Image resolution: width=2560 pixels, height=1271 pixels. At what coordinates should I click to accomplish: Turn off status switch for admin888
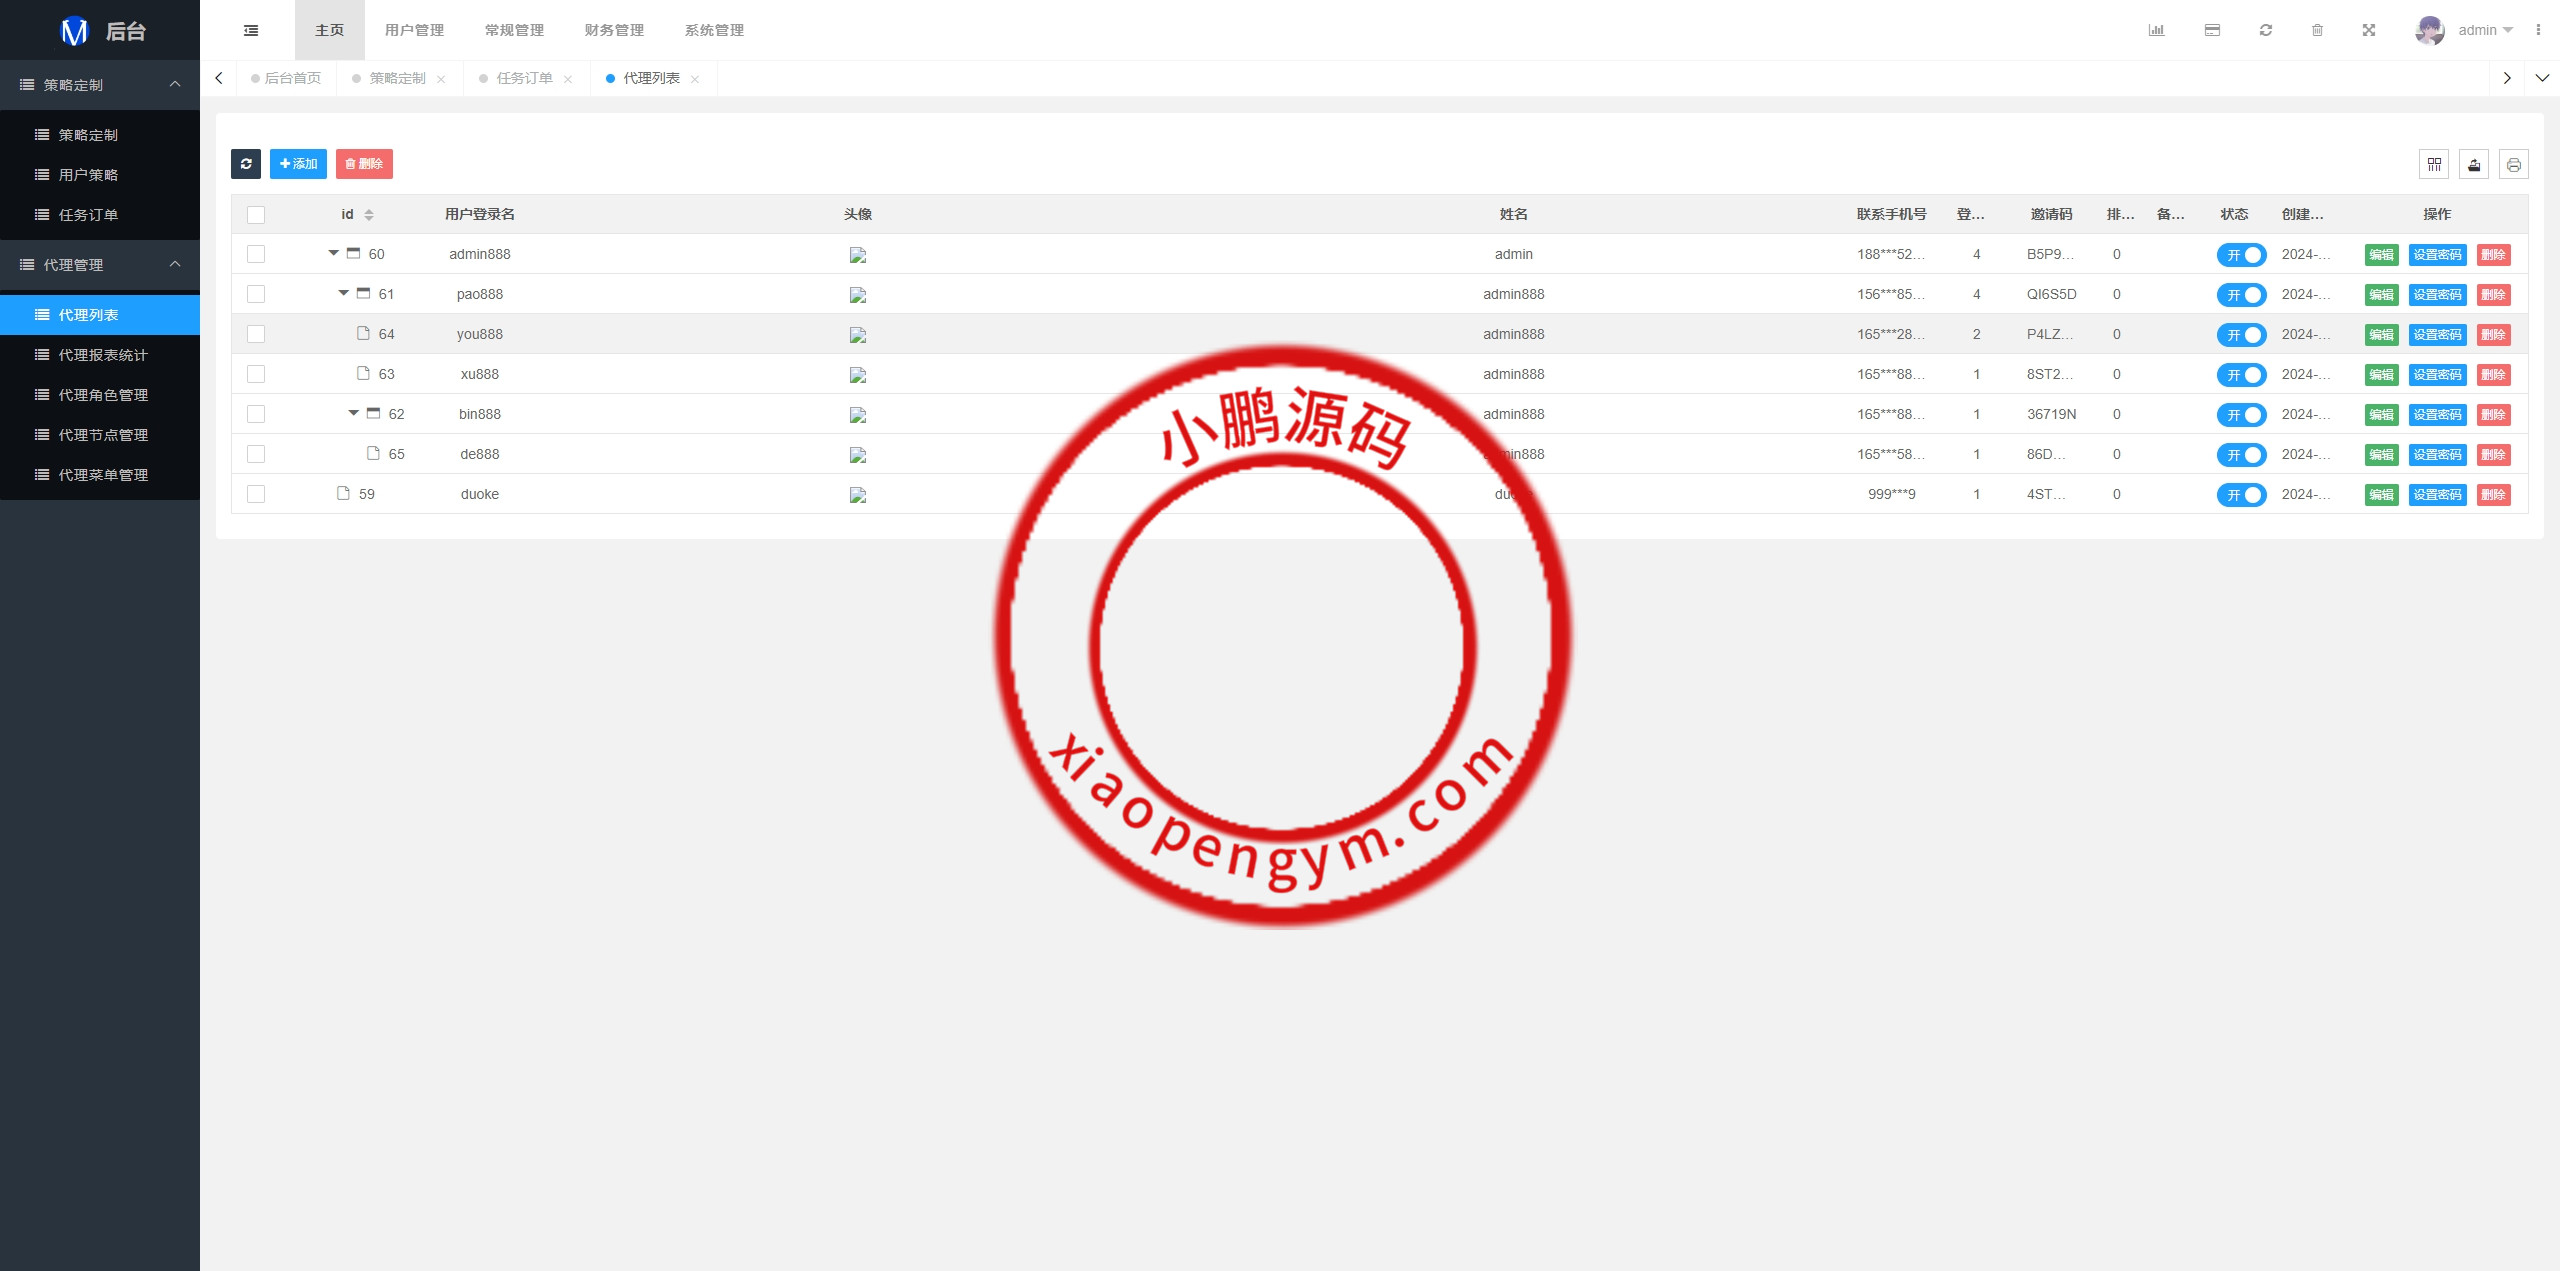point(2241,255)
